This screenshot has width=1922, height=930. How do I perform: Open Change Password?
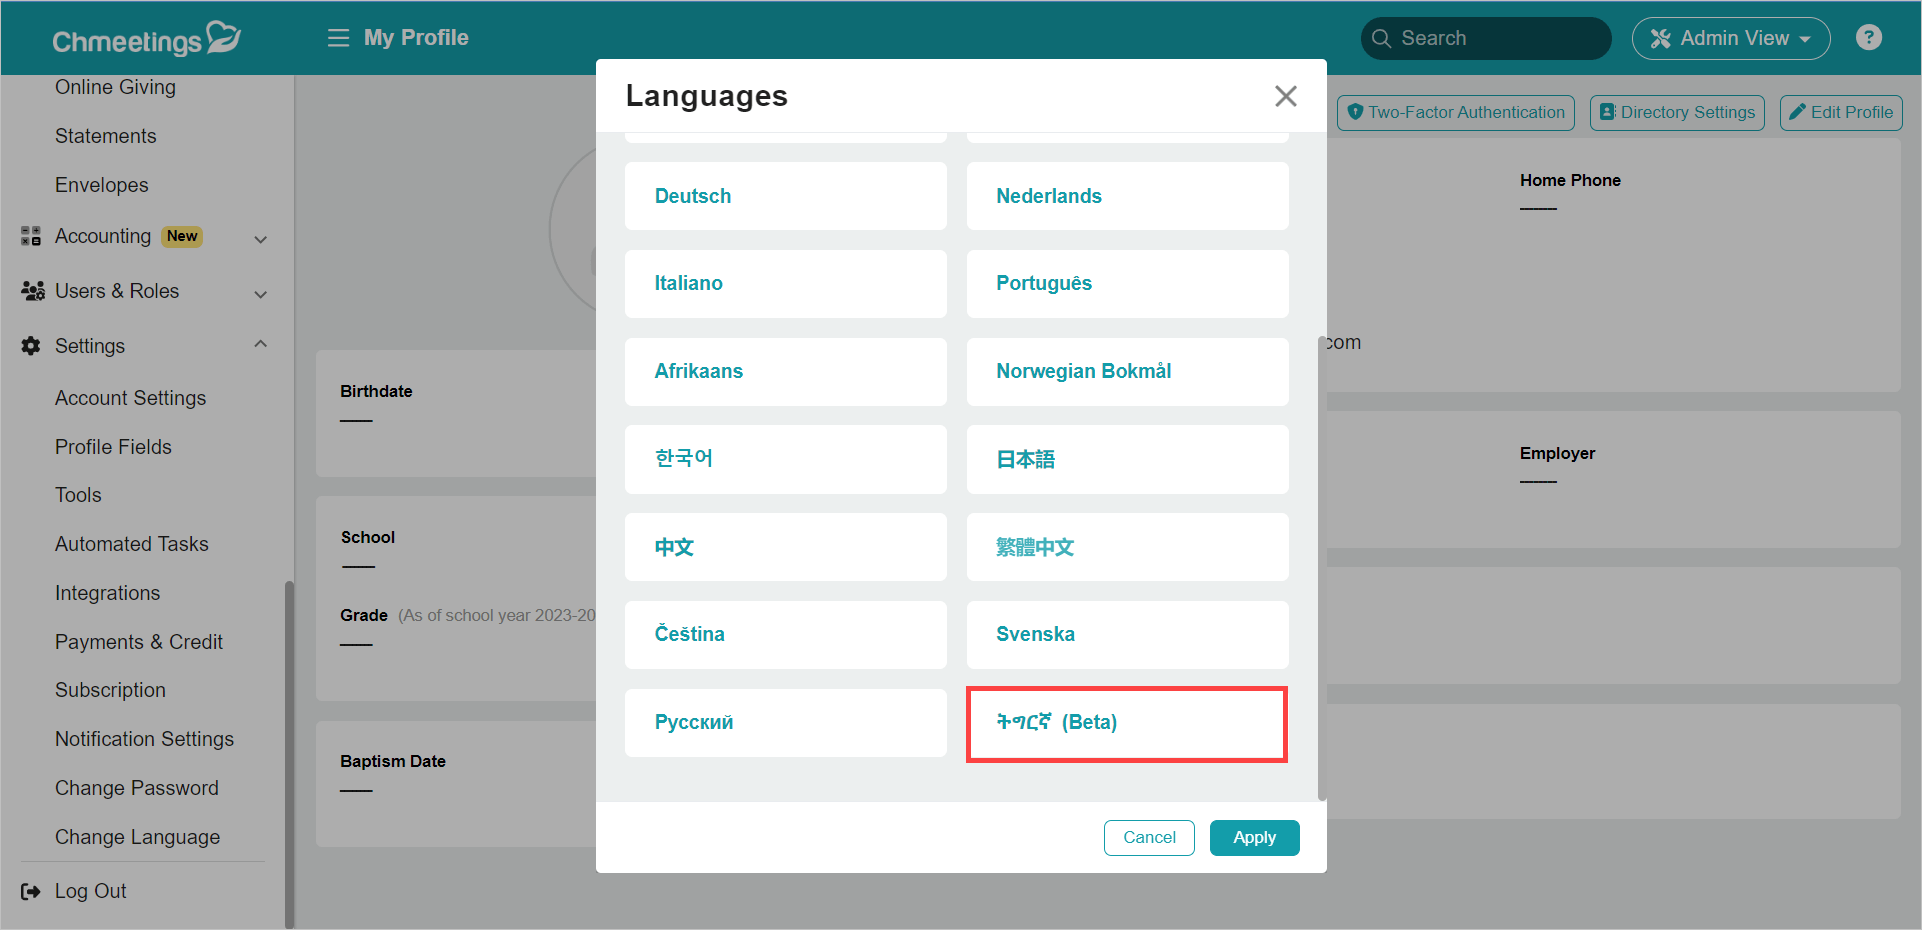point(136,788)
